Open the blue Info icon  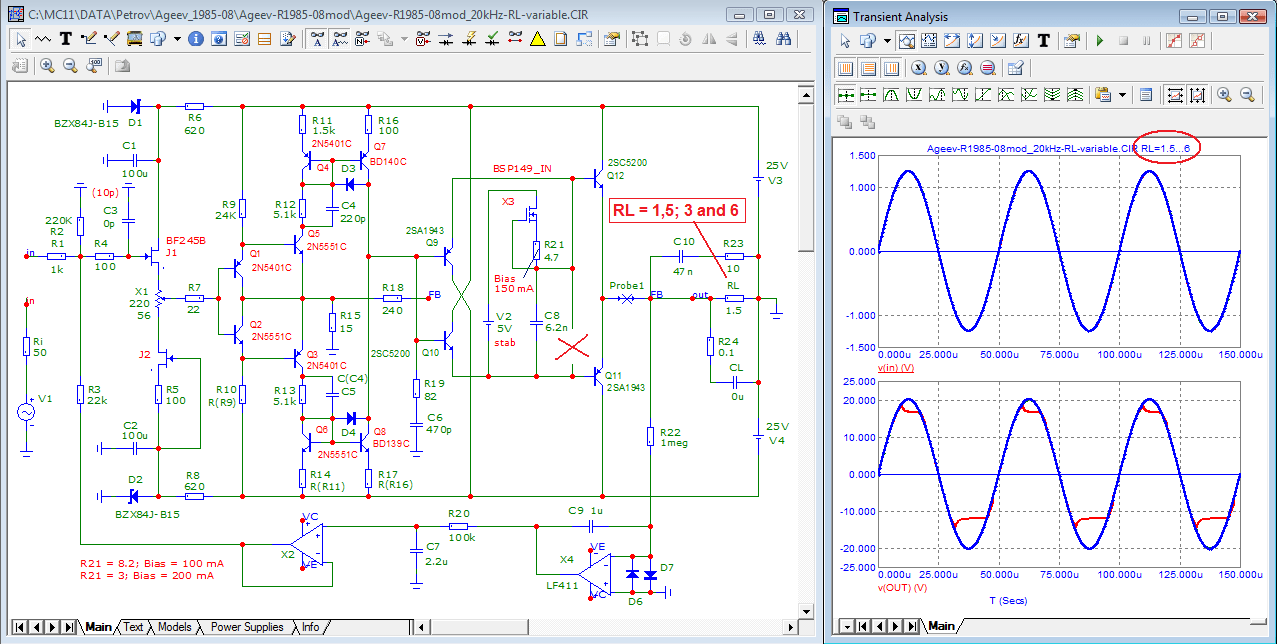tap(195, 39)
